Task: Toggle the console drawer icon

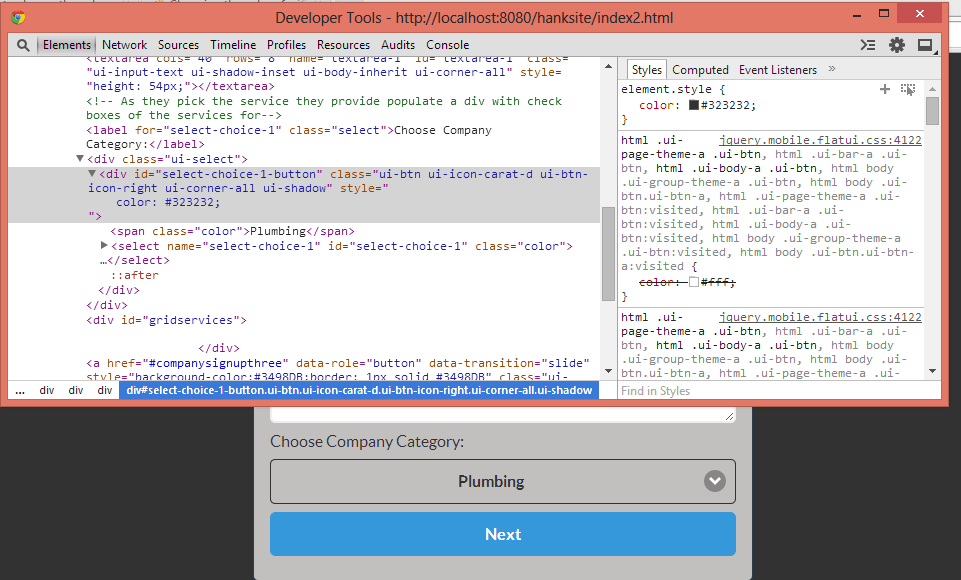Action: pos(866,44)
